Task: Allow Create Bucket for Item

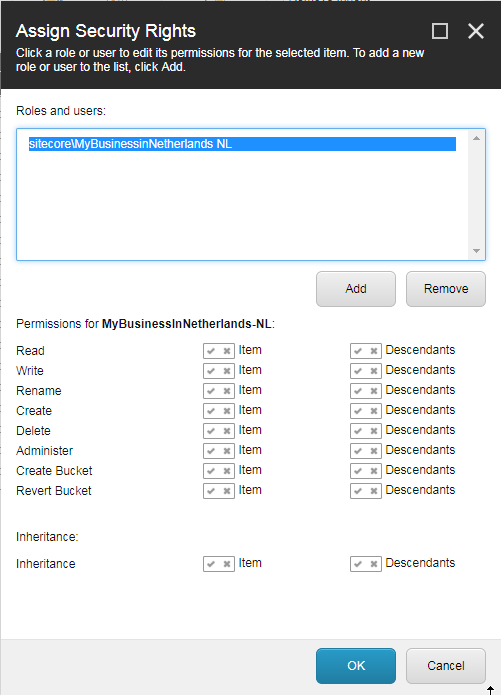Action: (x=211, y=471)
